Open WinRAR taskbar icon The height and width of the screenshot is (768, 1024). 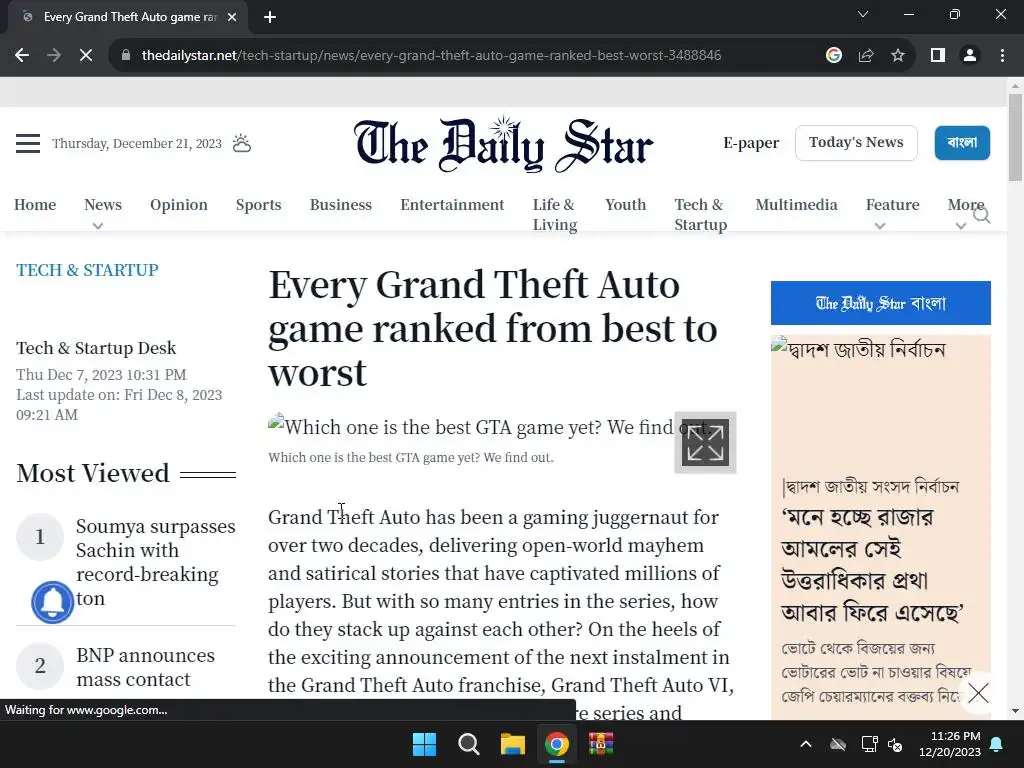pyautogui.click(x=601, y=744)
